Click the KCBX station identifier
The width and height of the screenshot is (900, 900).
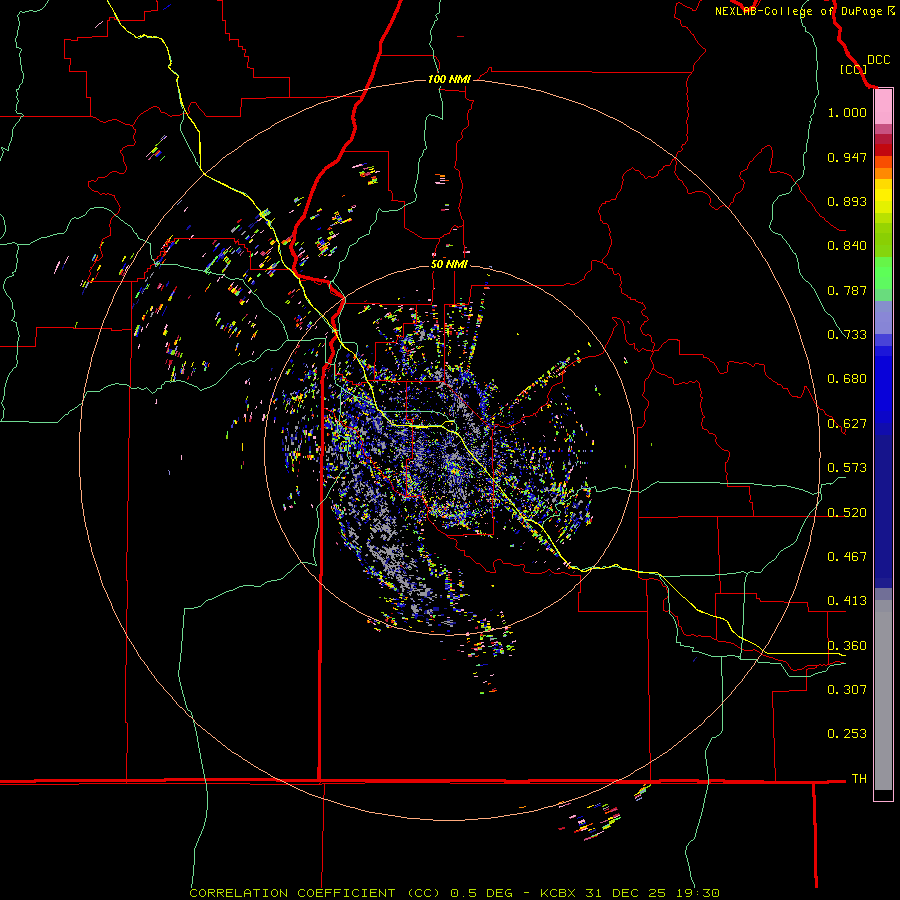tap(559, 893)
